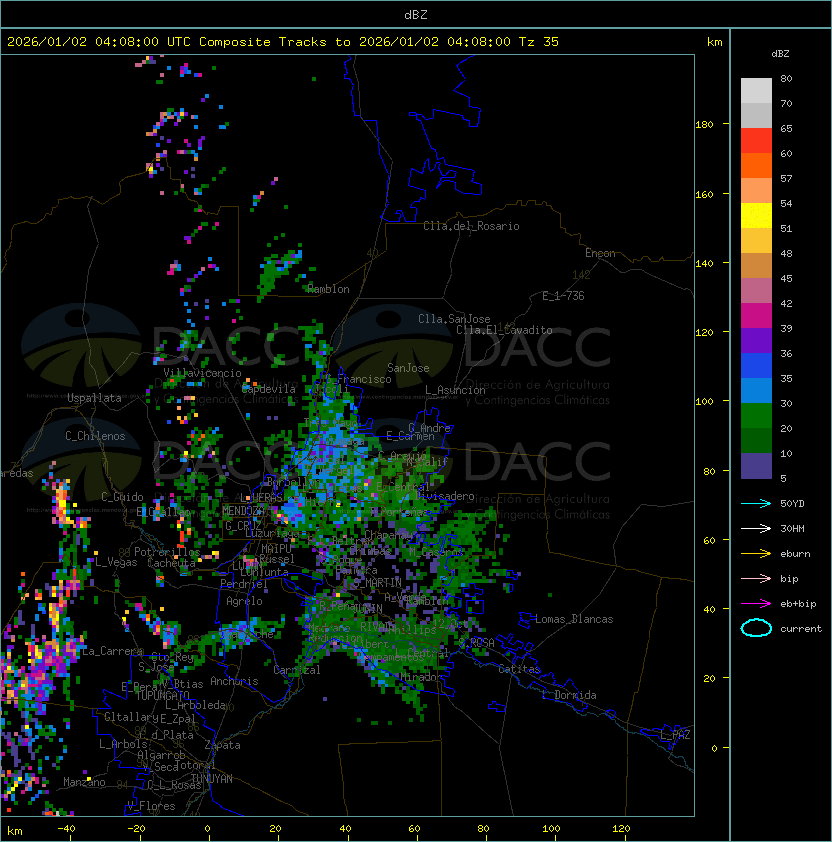Click the UTC Composite Tracks timestamp header
Viewport: 832px width, 842px height.
tap(283, 42)
